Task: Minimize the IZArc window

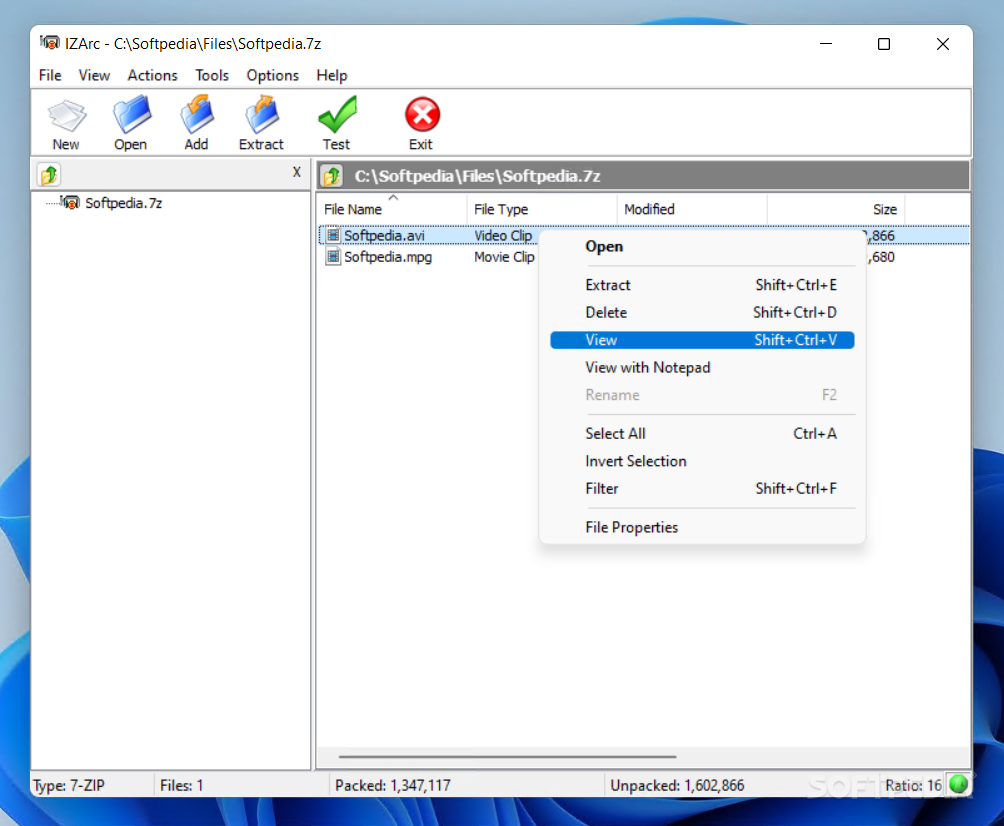Action: tap(826, 44)
